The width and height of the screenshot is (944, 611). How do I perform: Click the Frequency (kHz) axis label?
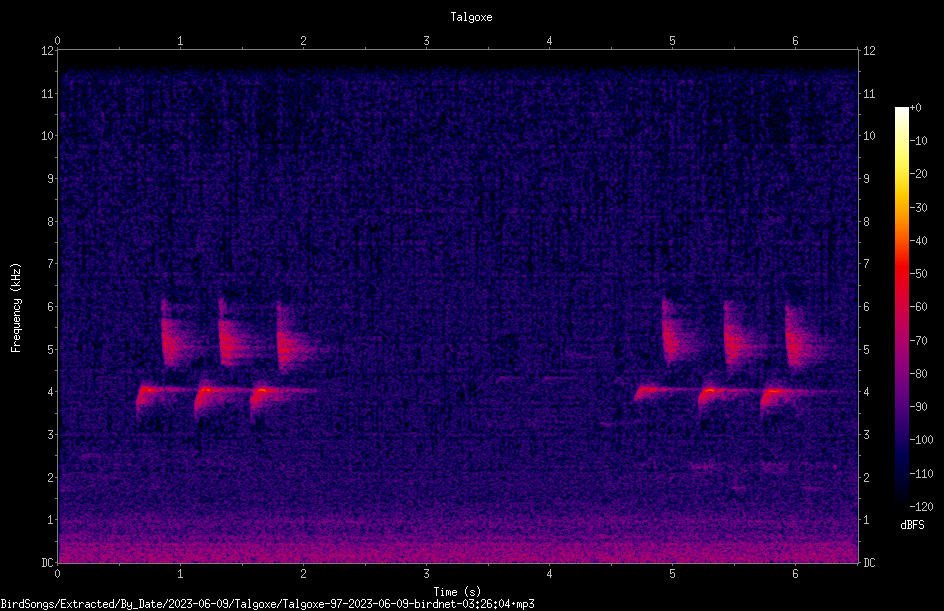[16, 308]
